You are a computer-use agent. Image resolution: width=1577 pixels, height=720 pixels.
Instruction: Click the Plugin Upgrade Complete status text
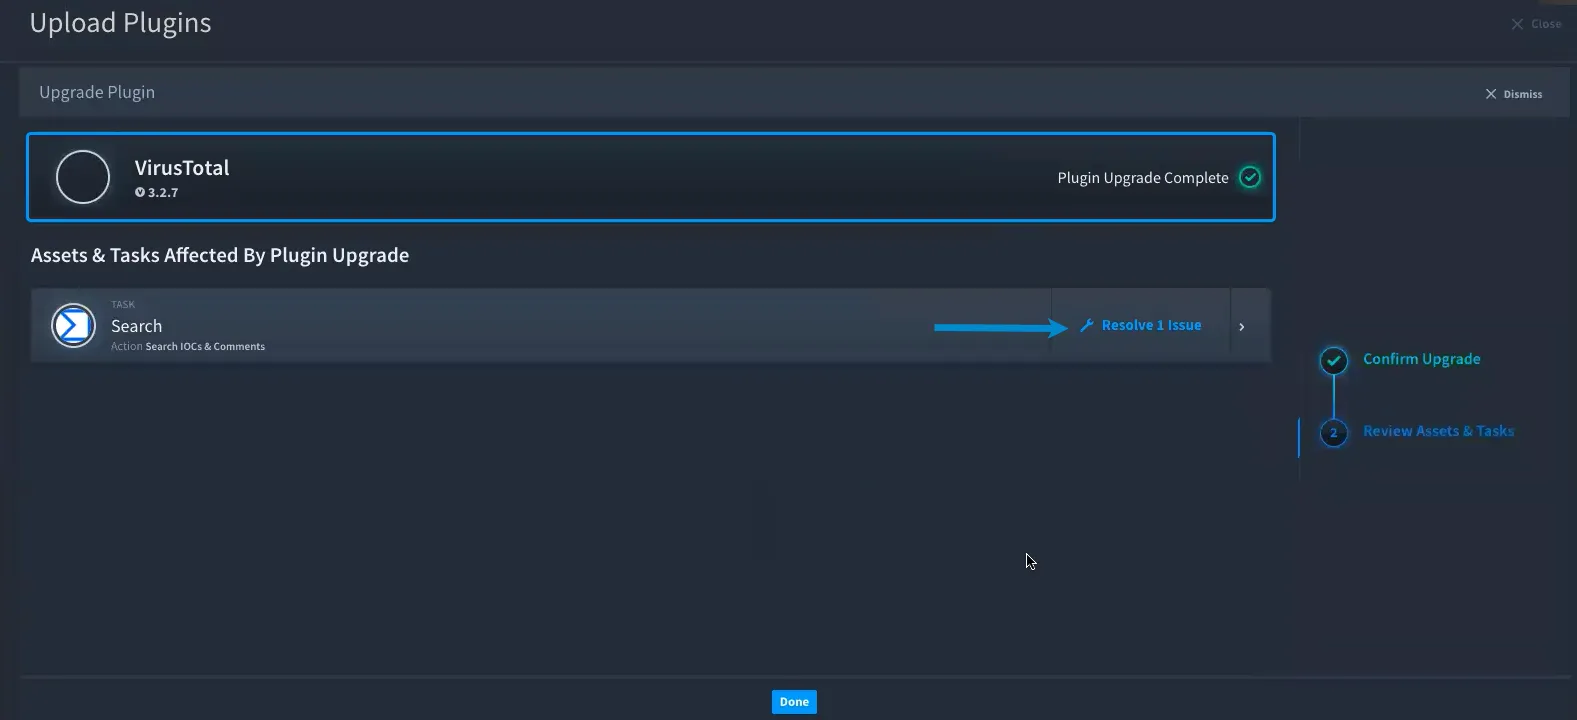point(1143,178)
